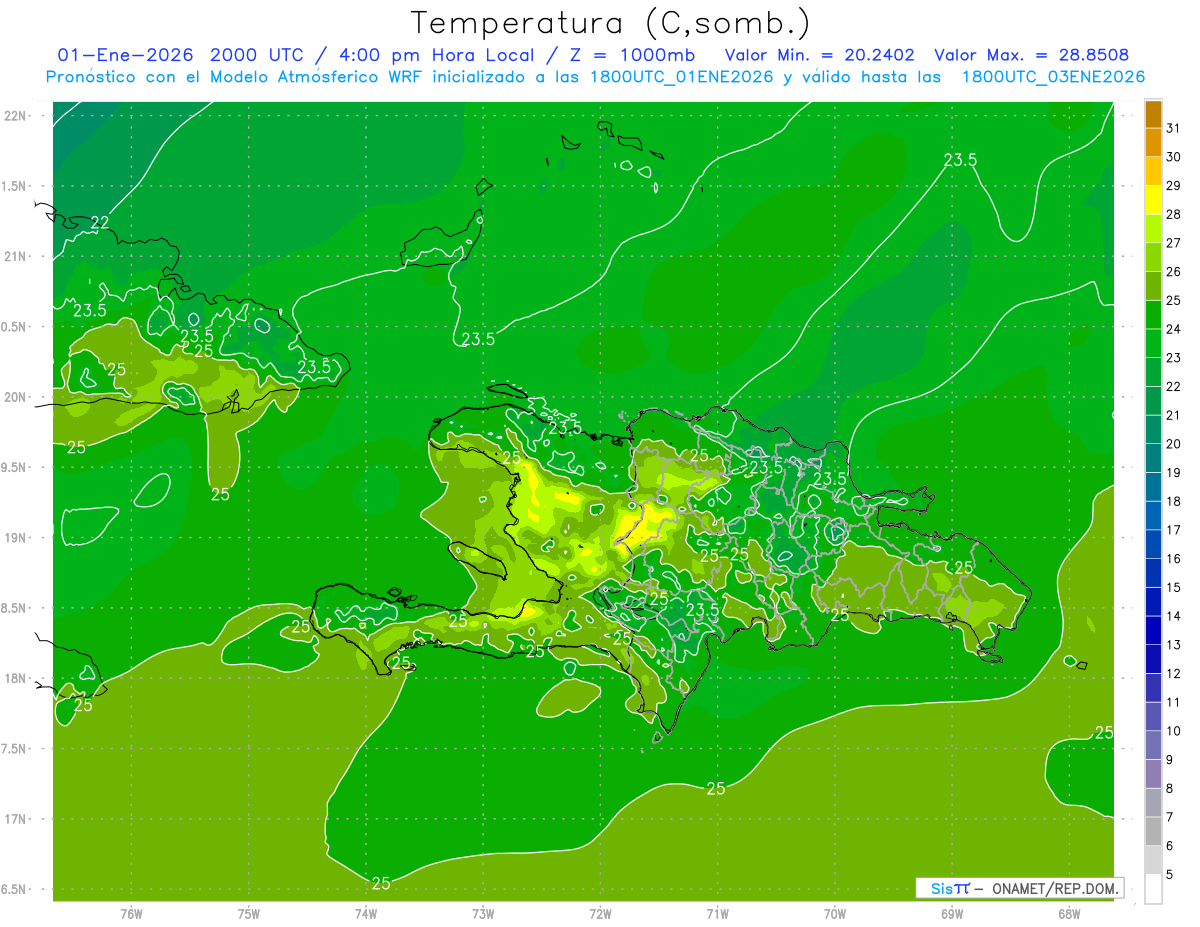Pick the brown-orange swatch above 31 on the scale
This screenshot has height=927, width=1200.
tap(1153, 114)
